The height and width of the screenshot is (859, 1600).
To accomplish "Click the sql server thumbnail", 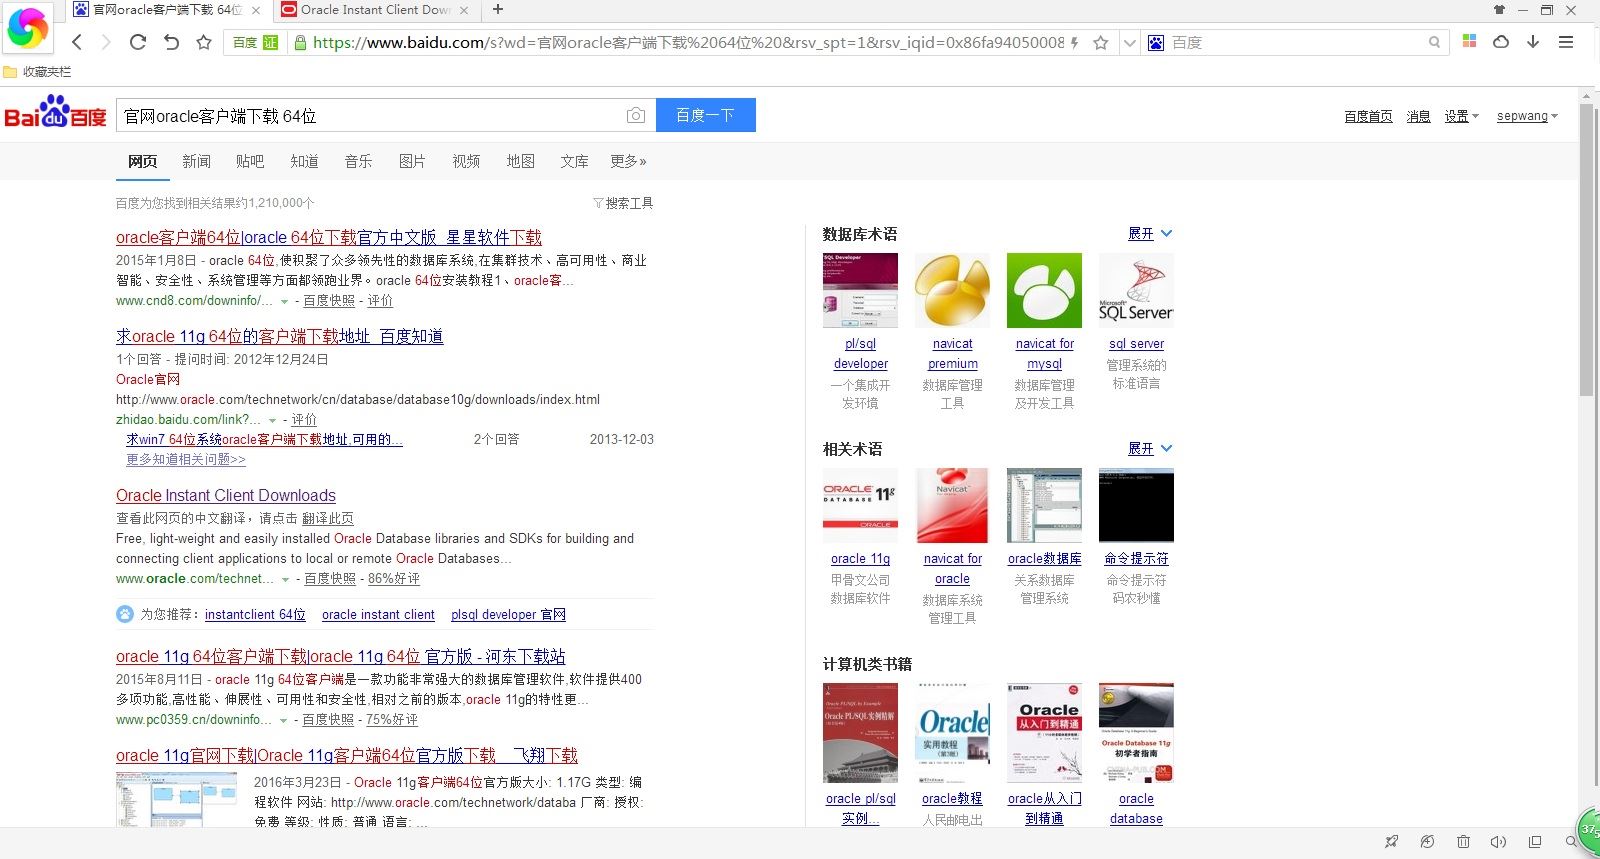I will (1136, 290).
